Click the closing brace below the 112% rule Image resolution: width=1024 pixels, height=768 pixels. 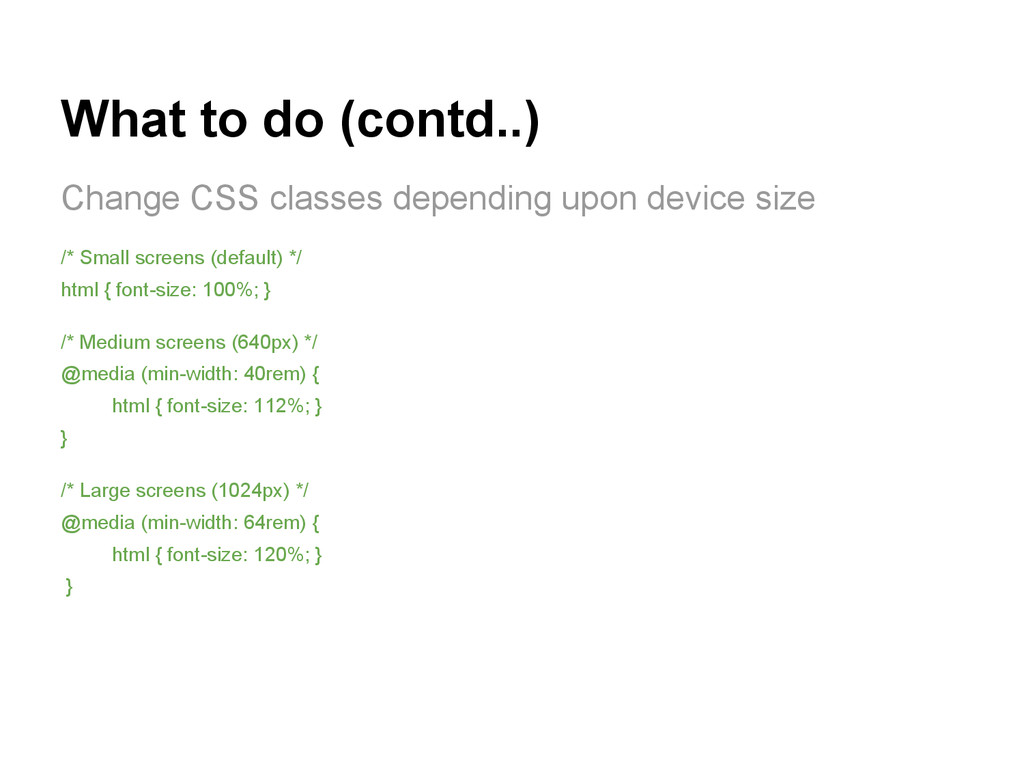click(x=65, y=438)
